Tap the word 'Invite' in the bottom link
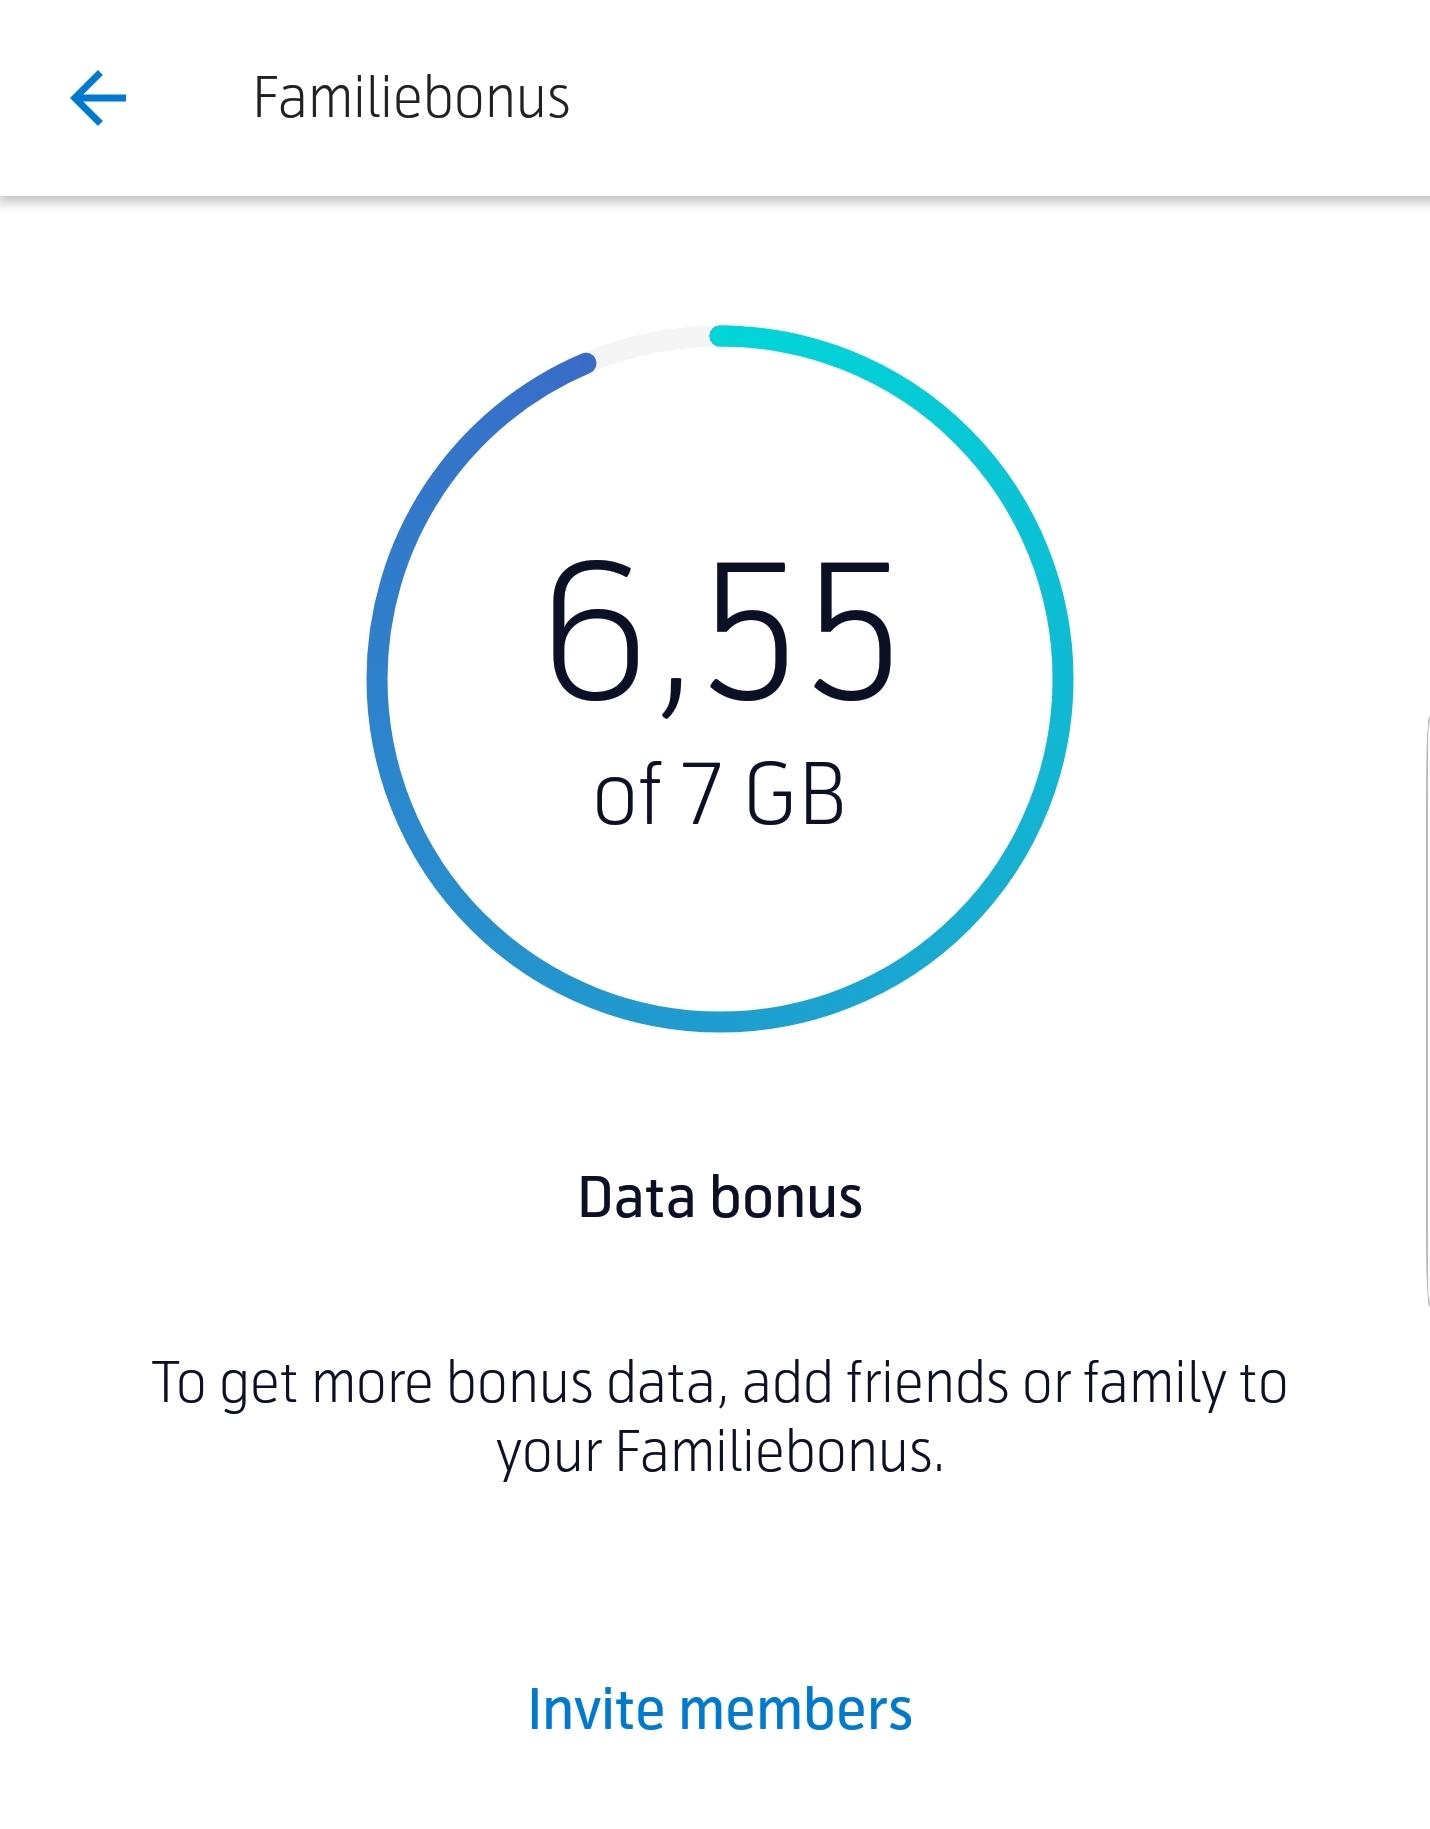Viewport: 1430px width, 1829px height. pyautogui.click(x=595, y=1709)
